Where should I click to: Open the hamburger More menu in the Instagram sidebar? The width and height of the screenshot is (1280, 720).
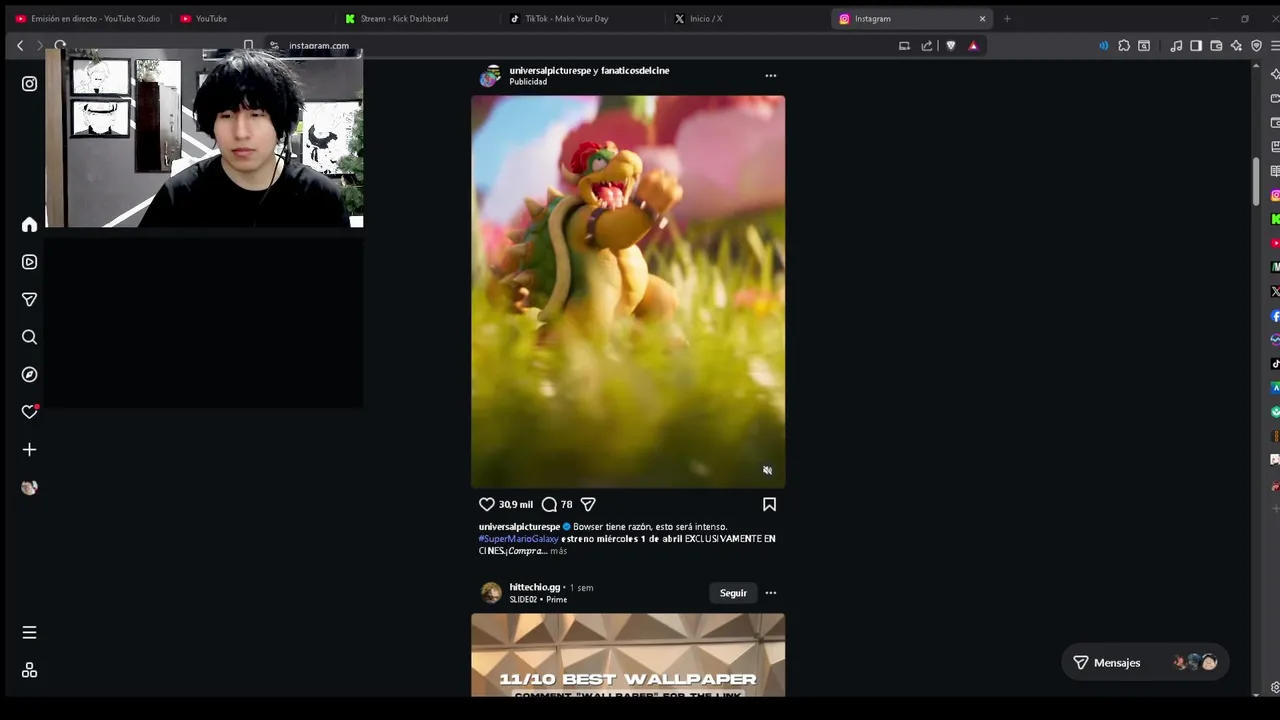point(29,632)
